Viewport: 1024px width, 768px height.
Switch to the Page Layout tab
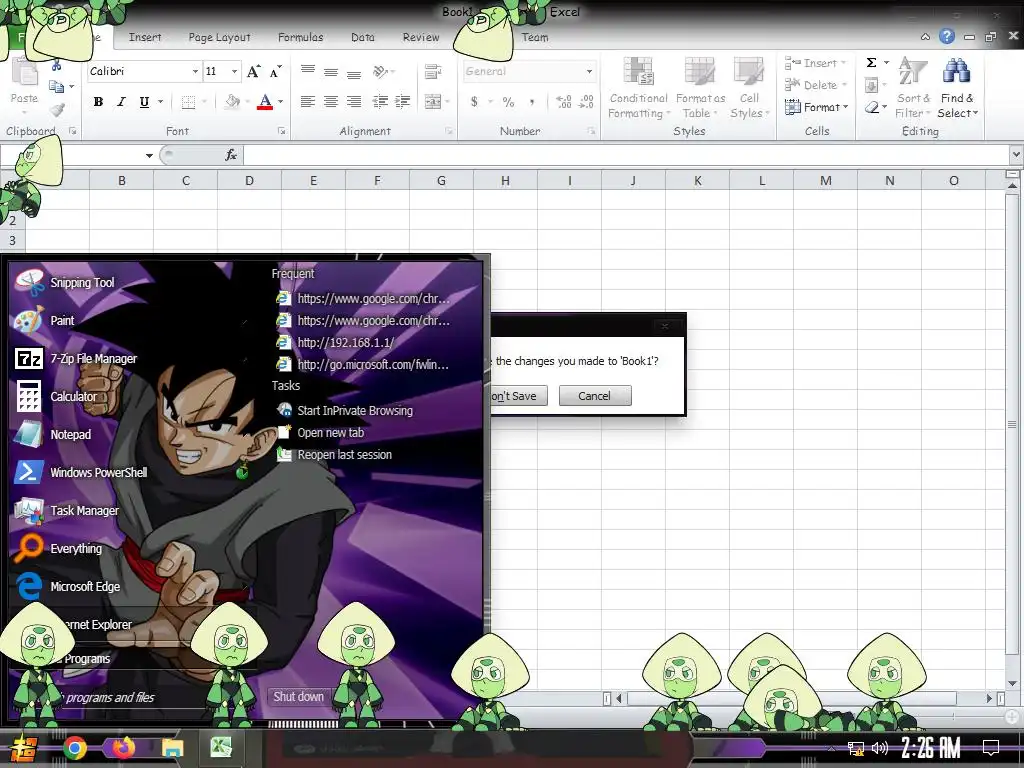point(219,37)
